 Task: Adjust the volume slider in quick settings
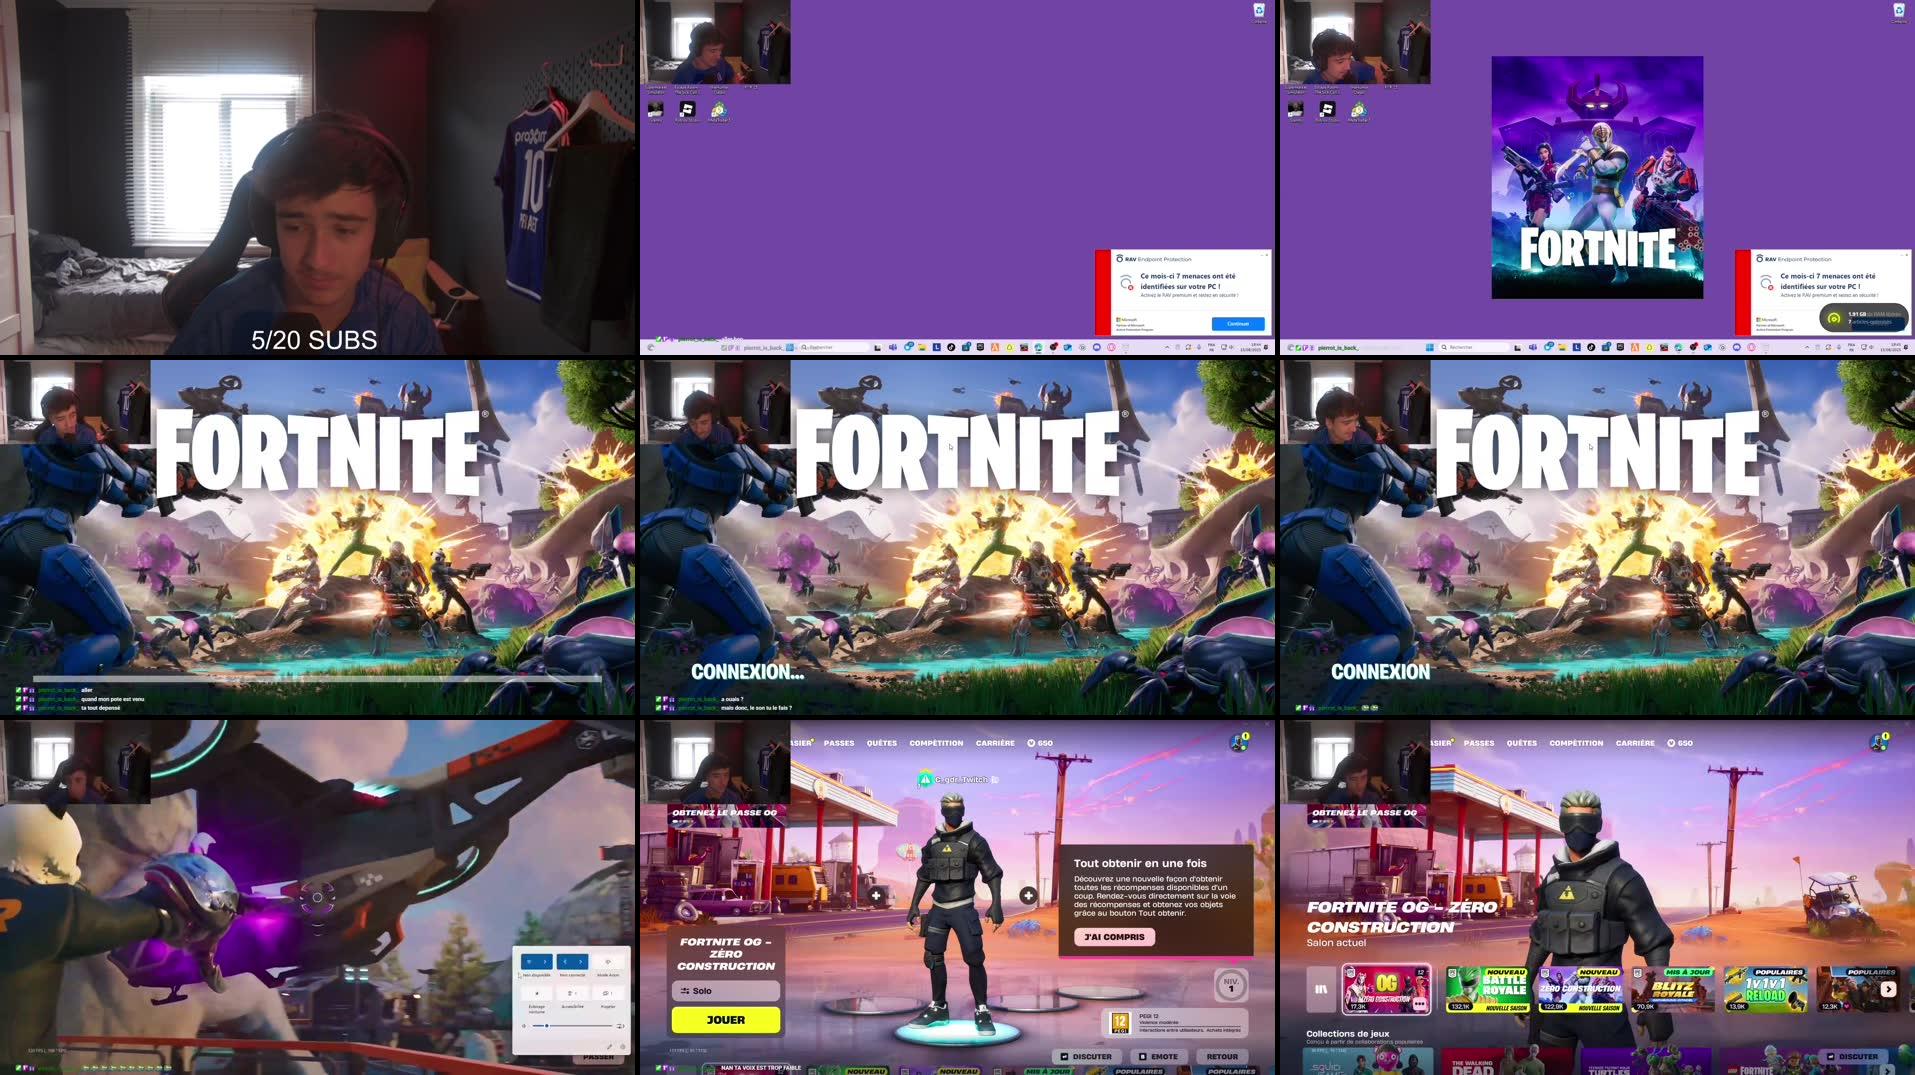[x=573, y=1026]
